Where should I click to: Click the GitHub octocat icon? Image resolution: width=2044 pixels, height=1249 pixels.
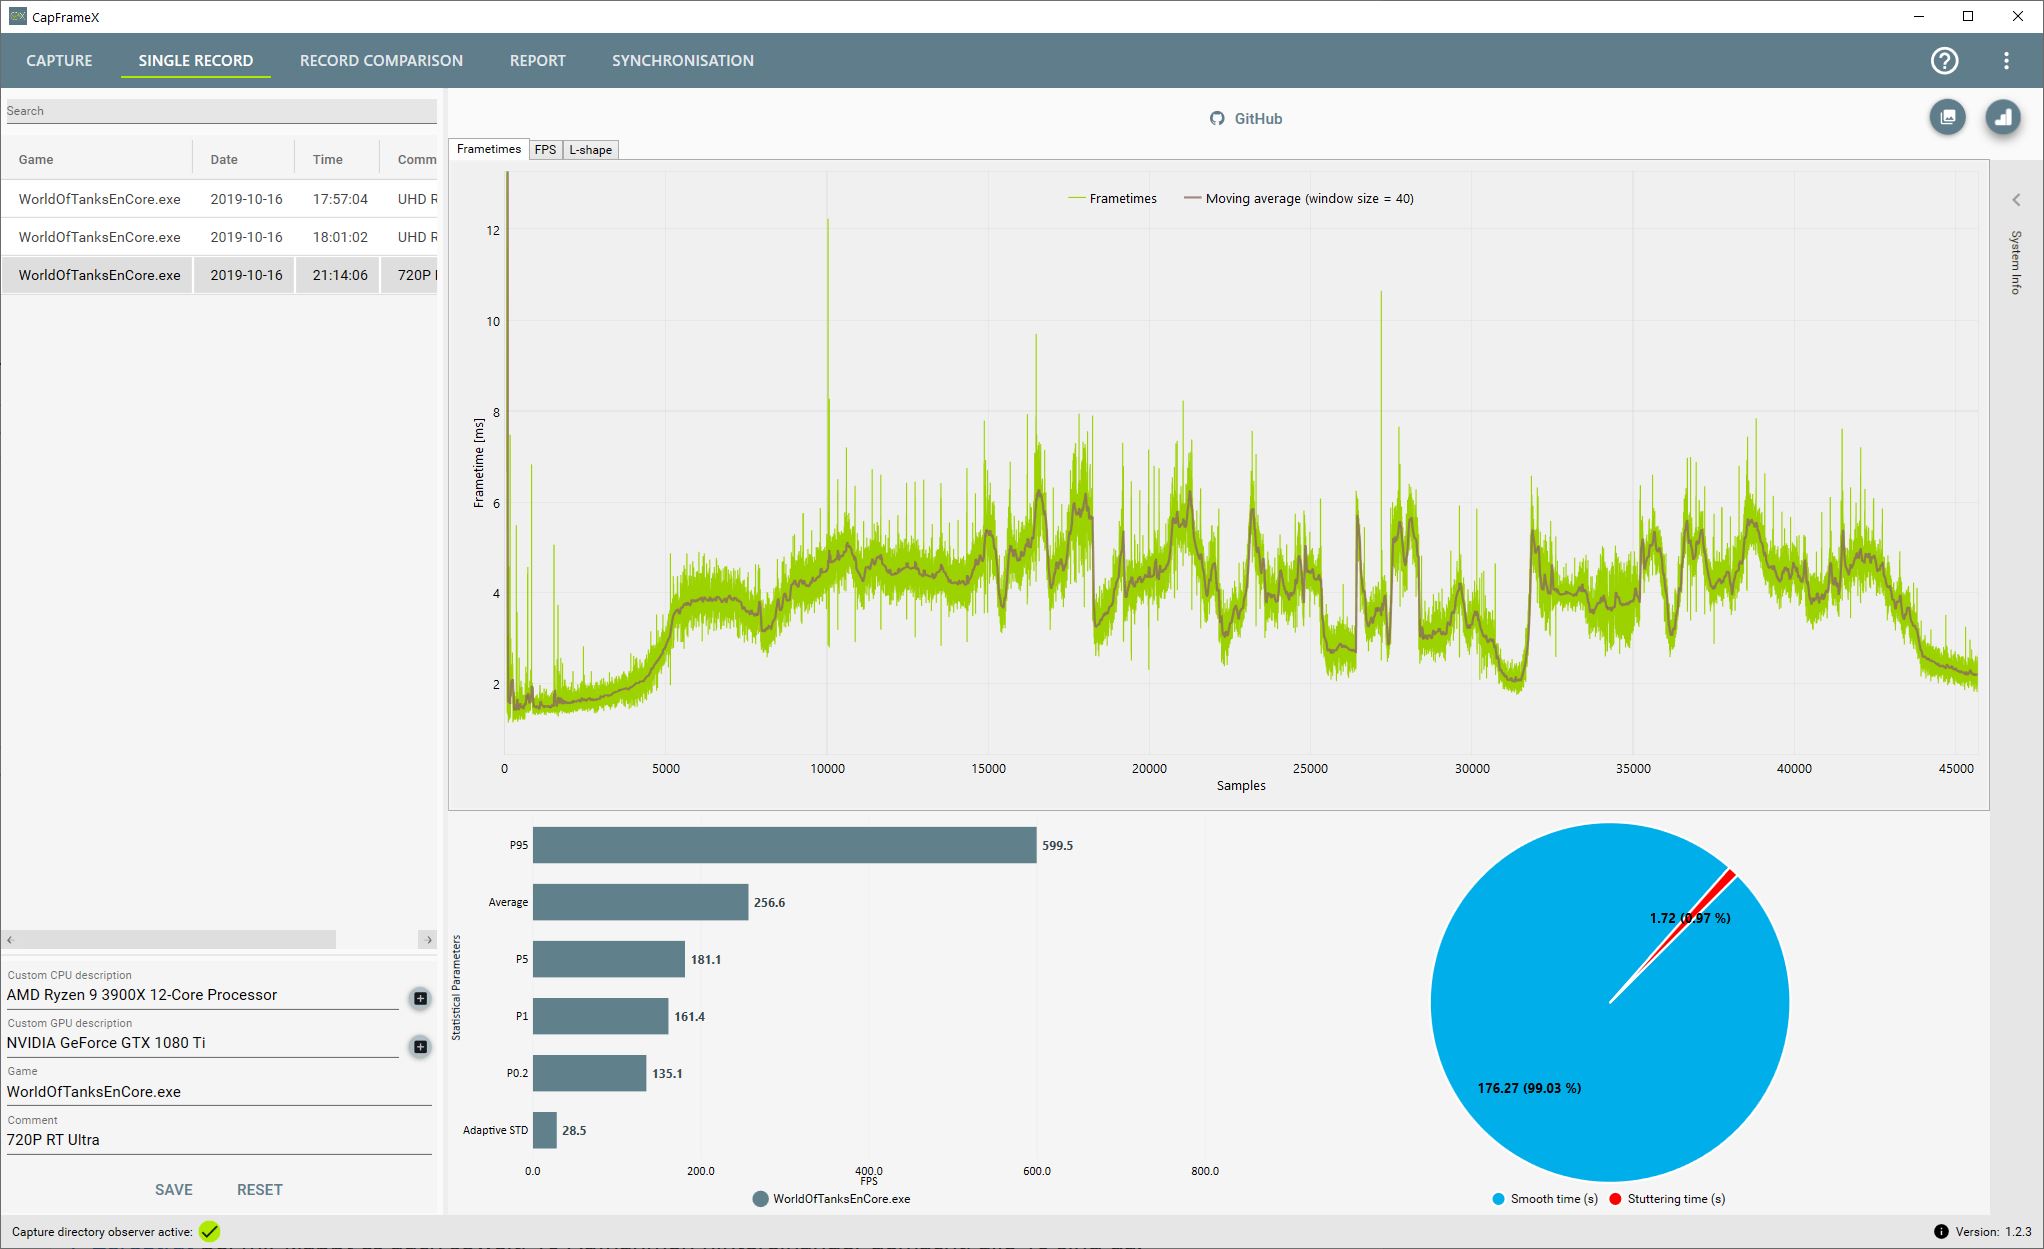1217,118
